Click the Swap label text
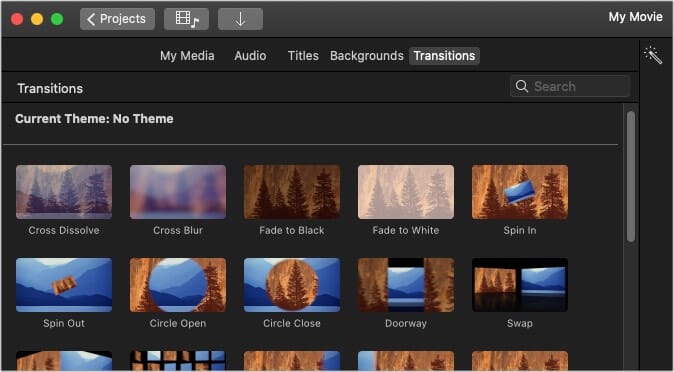Screen dimensions: 674x372 (x=520, y=323)
